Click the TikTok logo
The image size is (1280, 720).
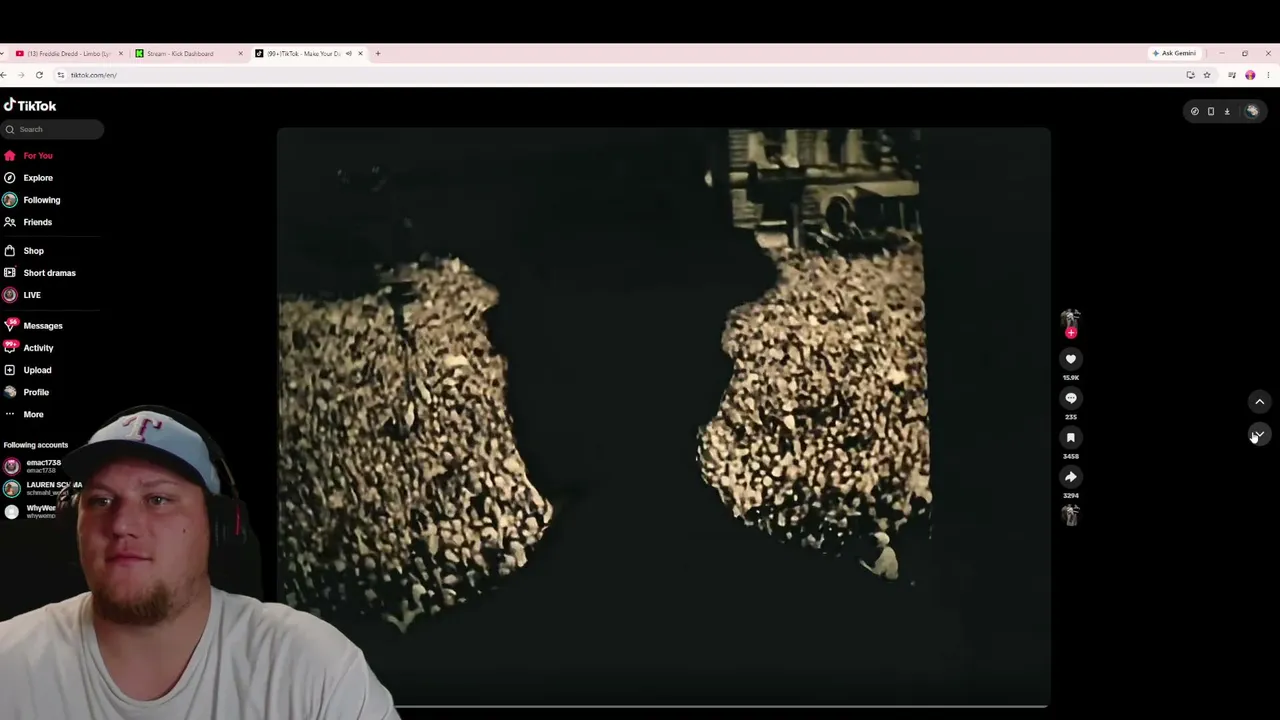click(x=30, y=105)
